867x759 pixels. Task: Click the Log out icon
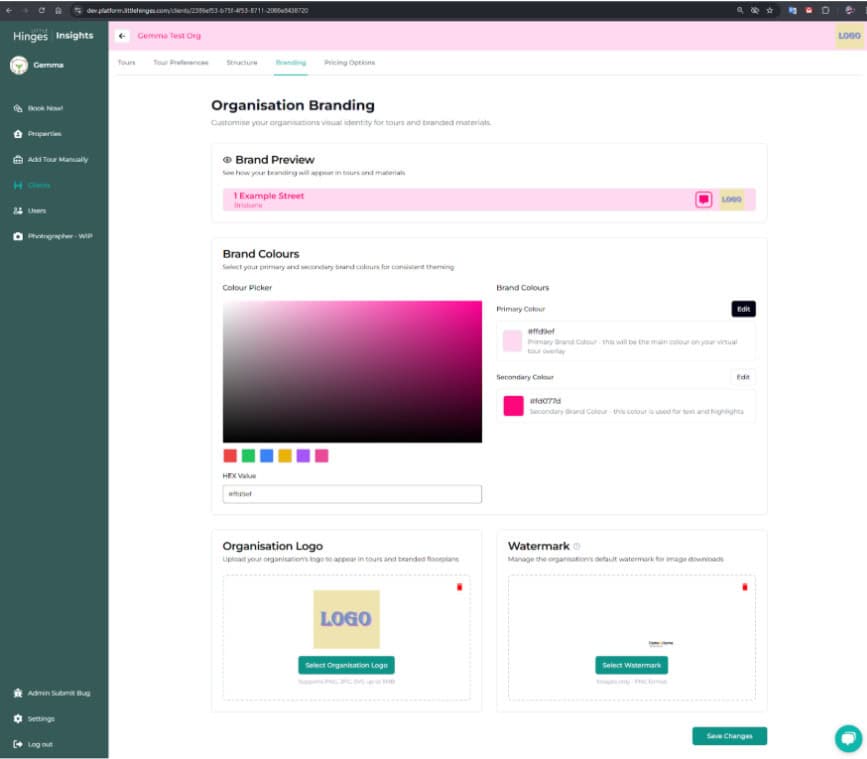(16, 744)
